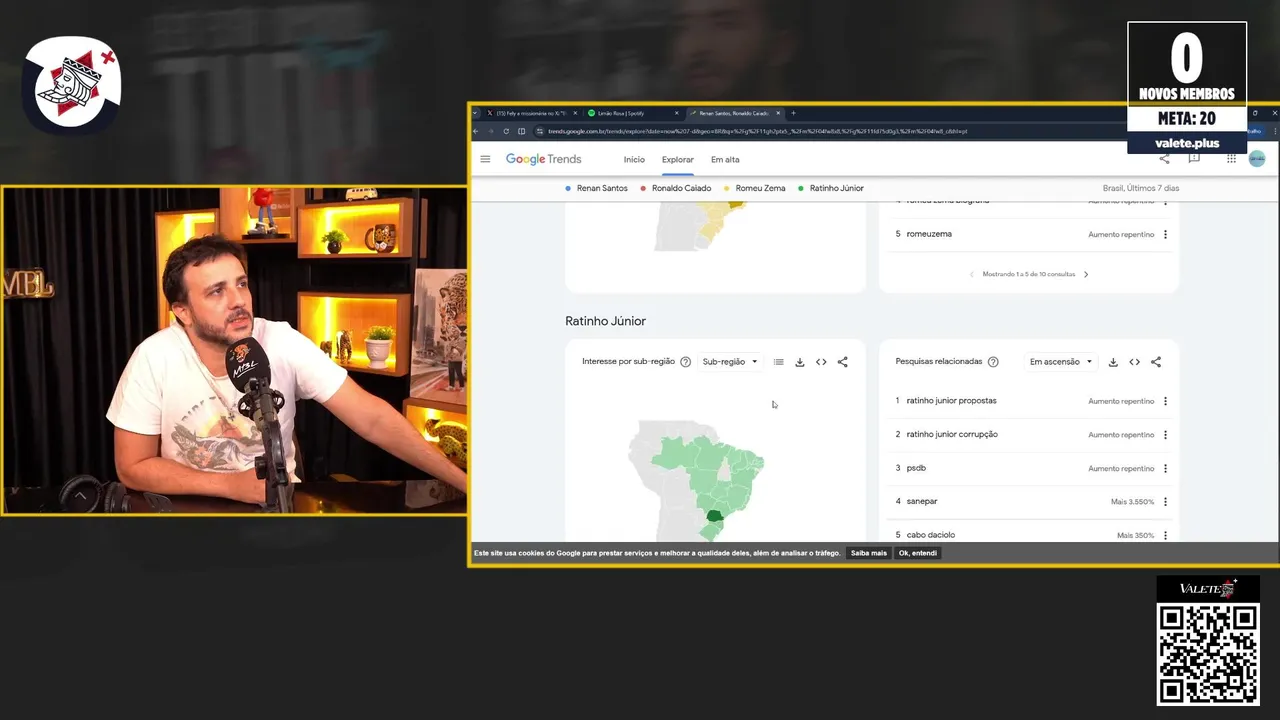Switch to the X (Twitter) browser tab
Viewport: 1280px width, 720px height.
tap(532, 113)
